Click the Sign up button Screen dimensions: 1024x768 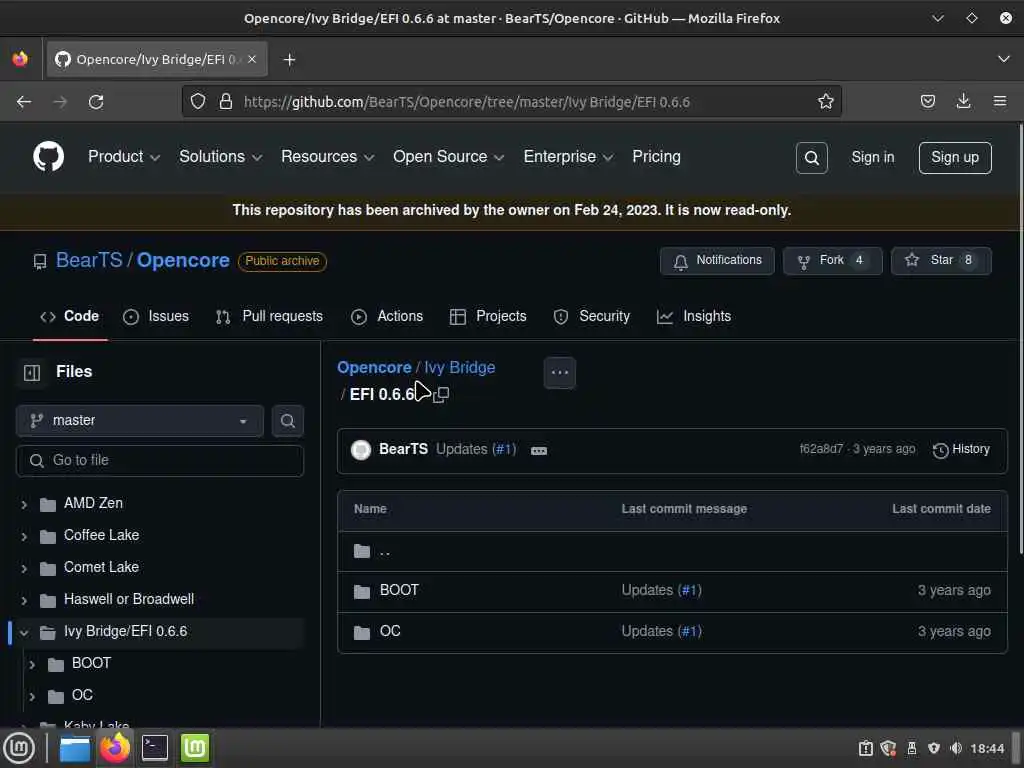point(955,157)
